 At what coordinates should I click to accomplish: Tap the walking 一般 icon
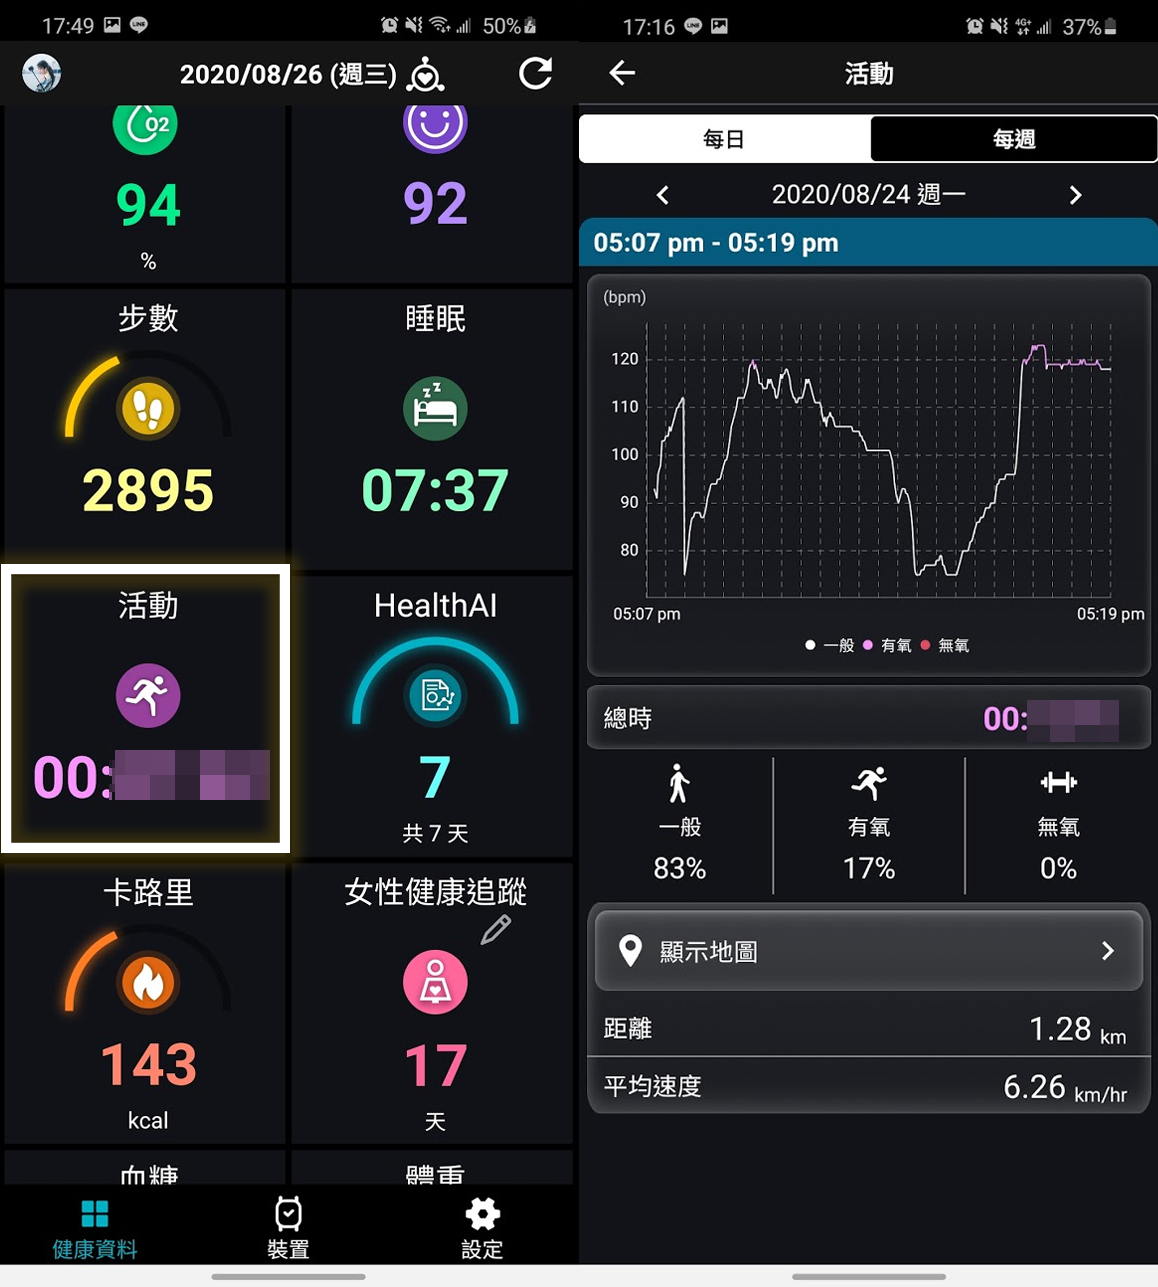(x=680, y=784)
